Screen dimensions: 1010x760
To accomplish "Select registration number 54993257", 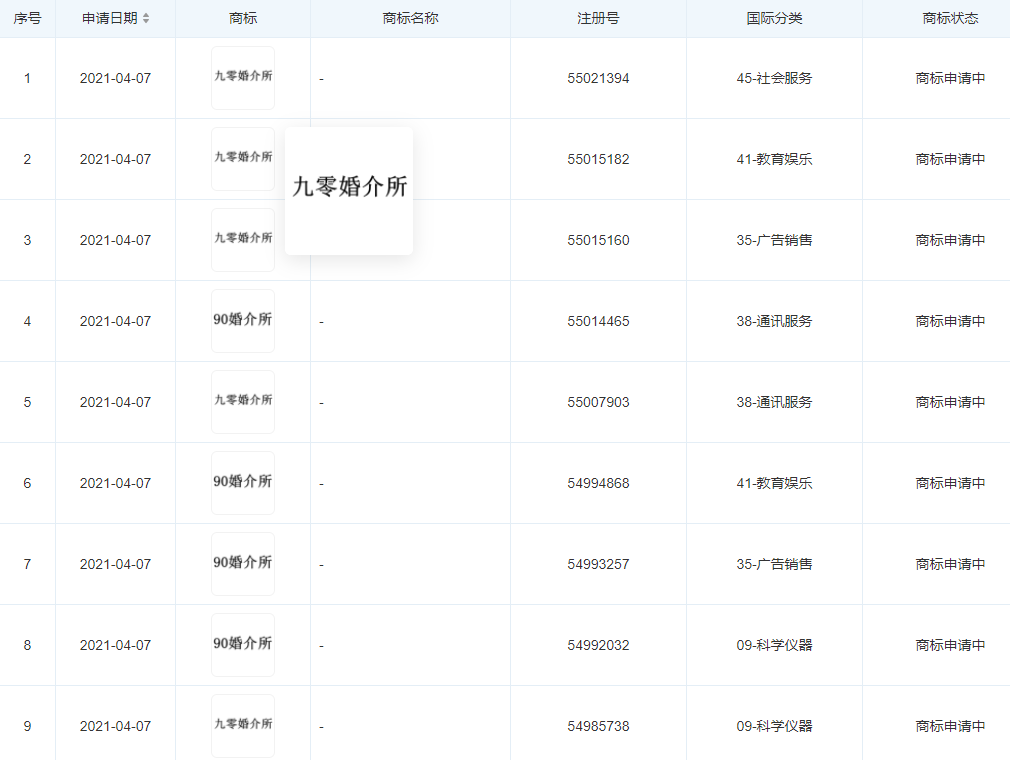I will tap(598, 565).
